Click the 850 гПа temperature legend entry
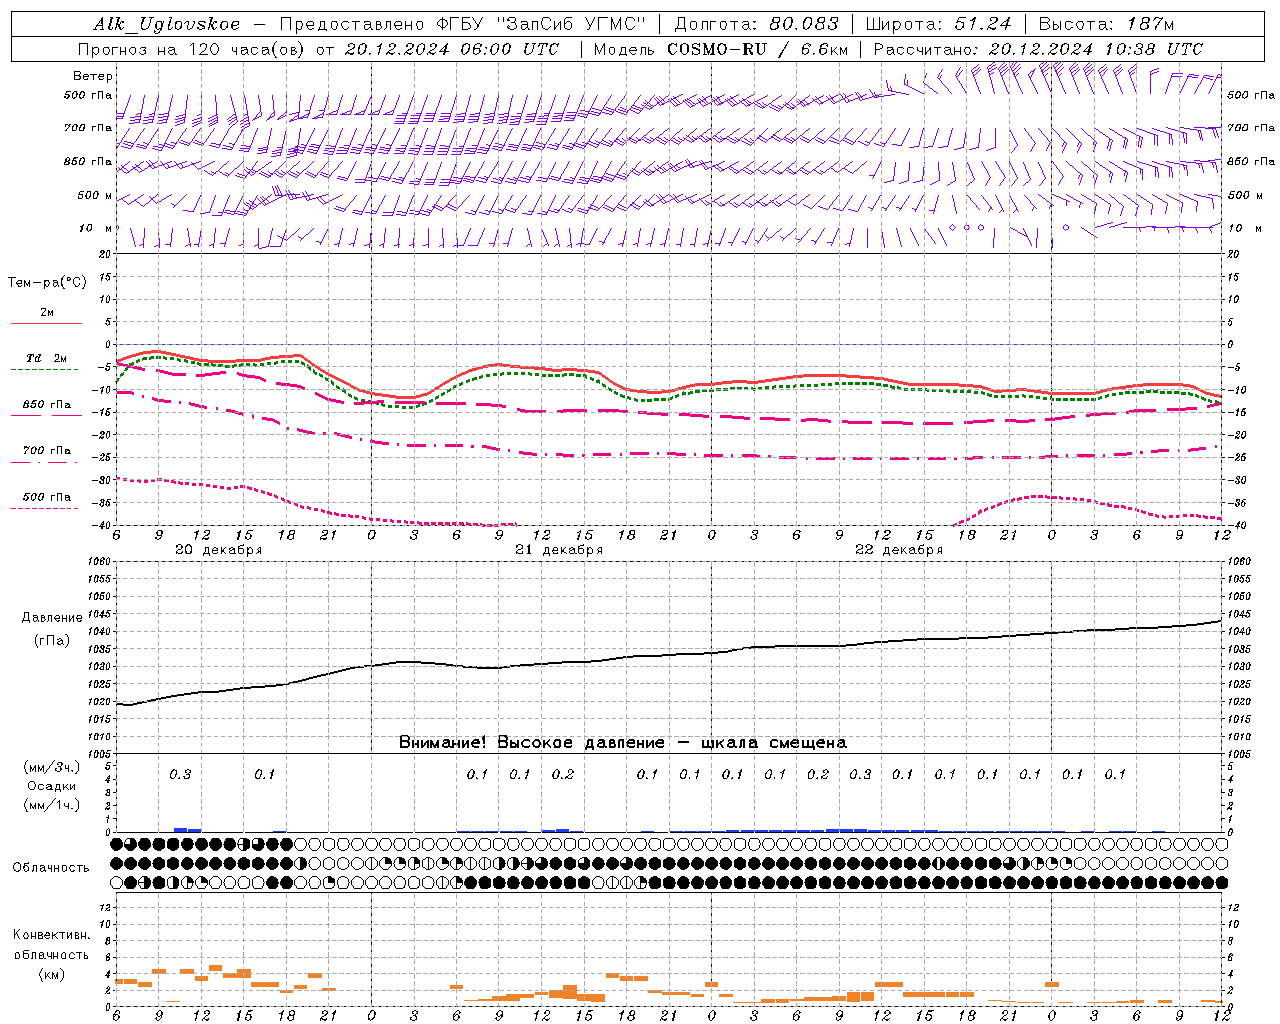Screen dimensions: 1280x1024 [46, 405]
